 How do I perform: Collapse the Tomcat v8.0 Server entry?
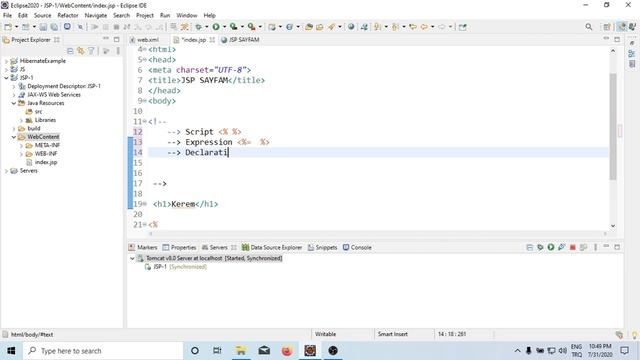132,258
